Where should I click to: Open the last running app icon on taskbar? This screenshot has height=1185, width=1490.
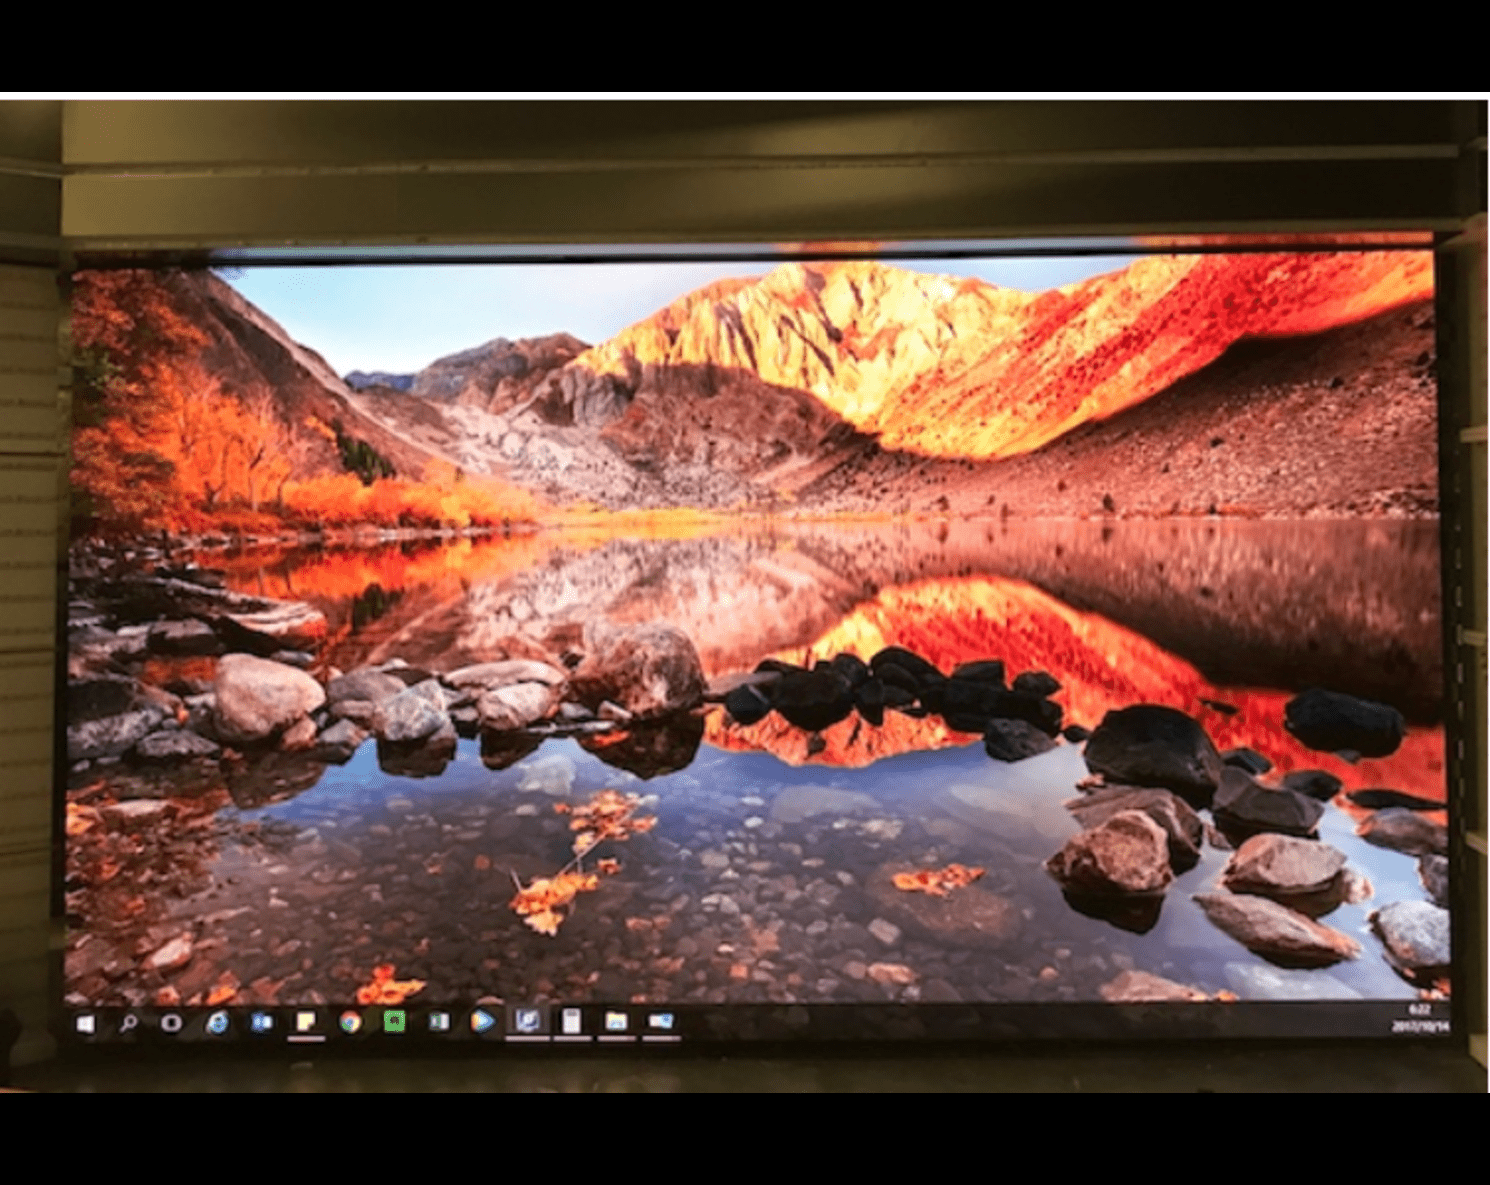660,1021
